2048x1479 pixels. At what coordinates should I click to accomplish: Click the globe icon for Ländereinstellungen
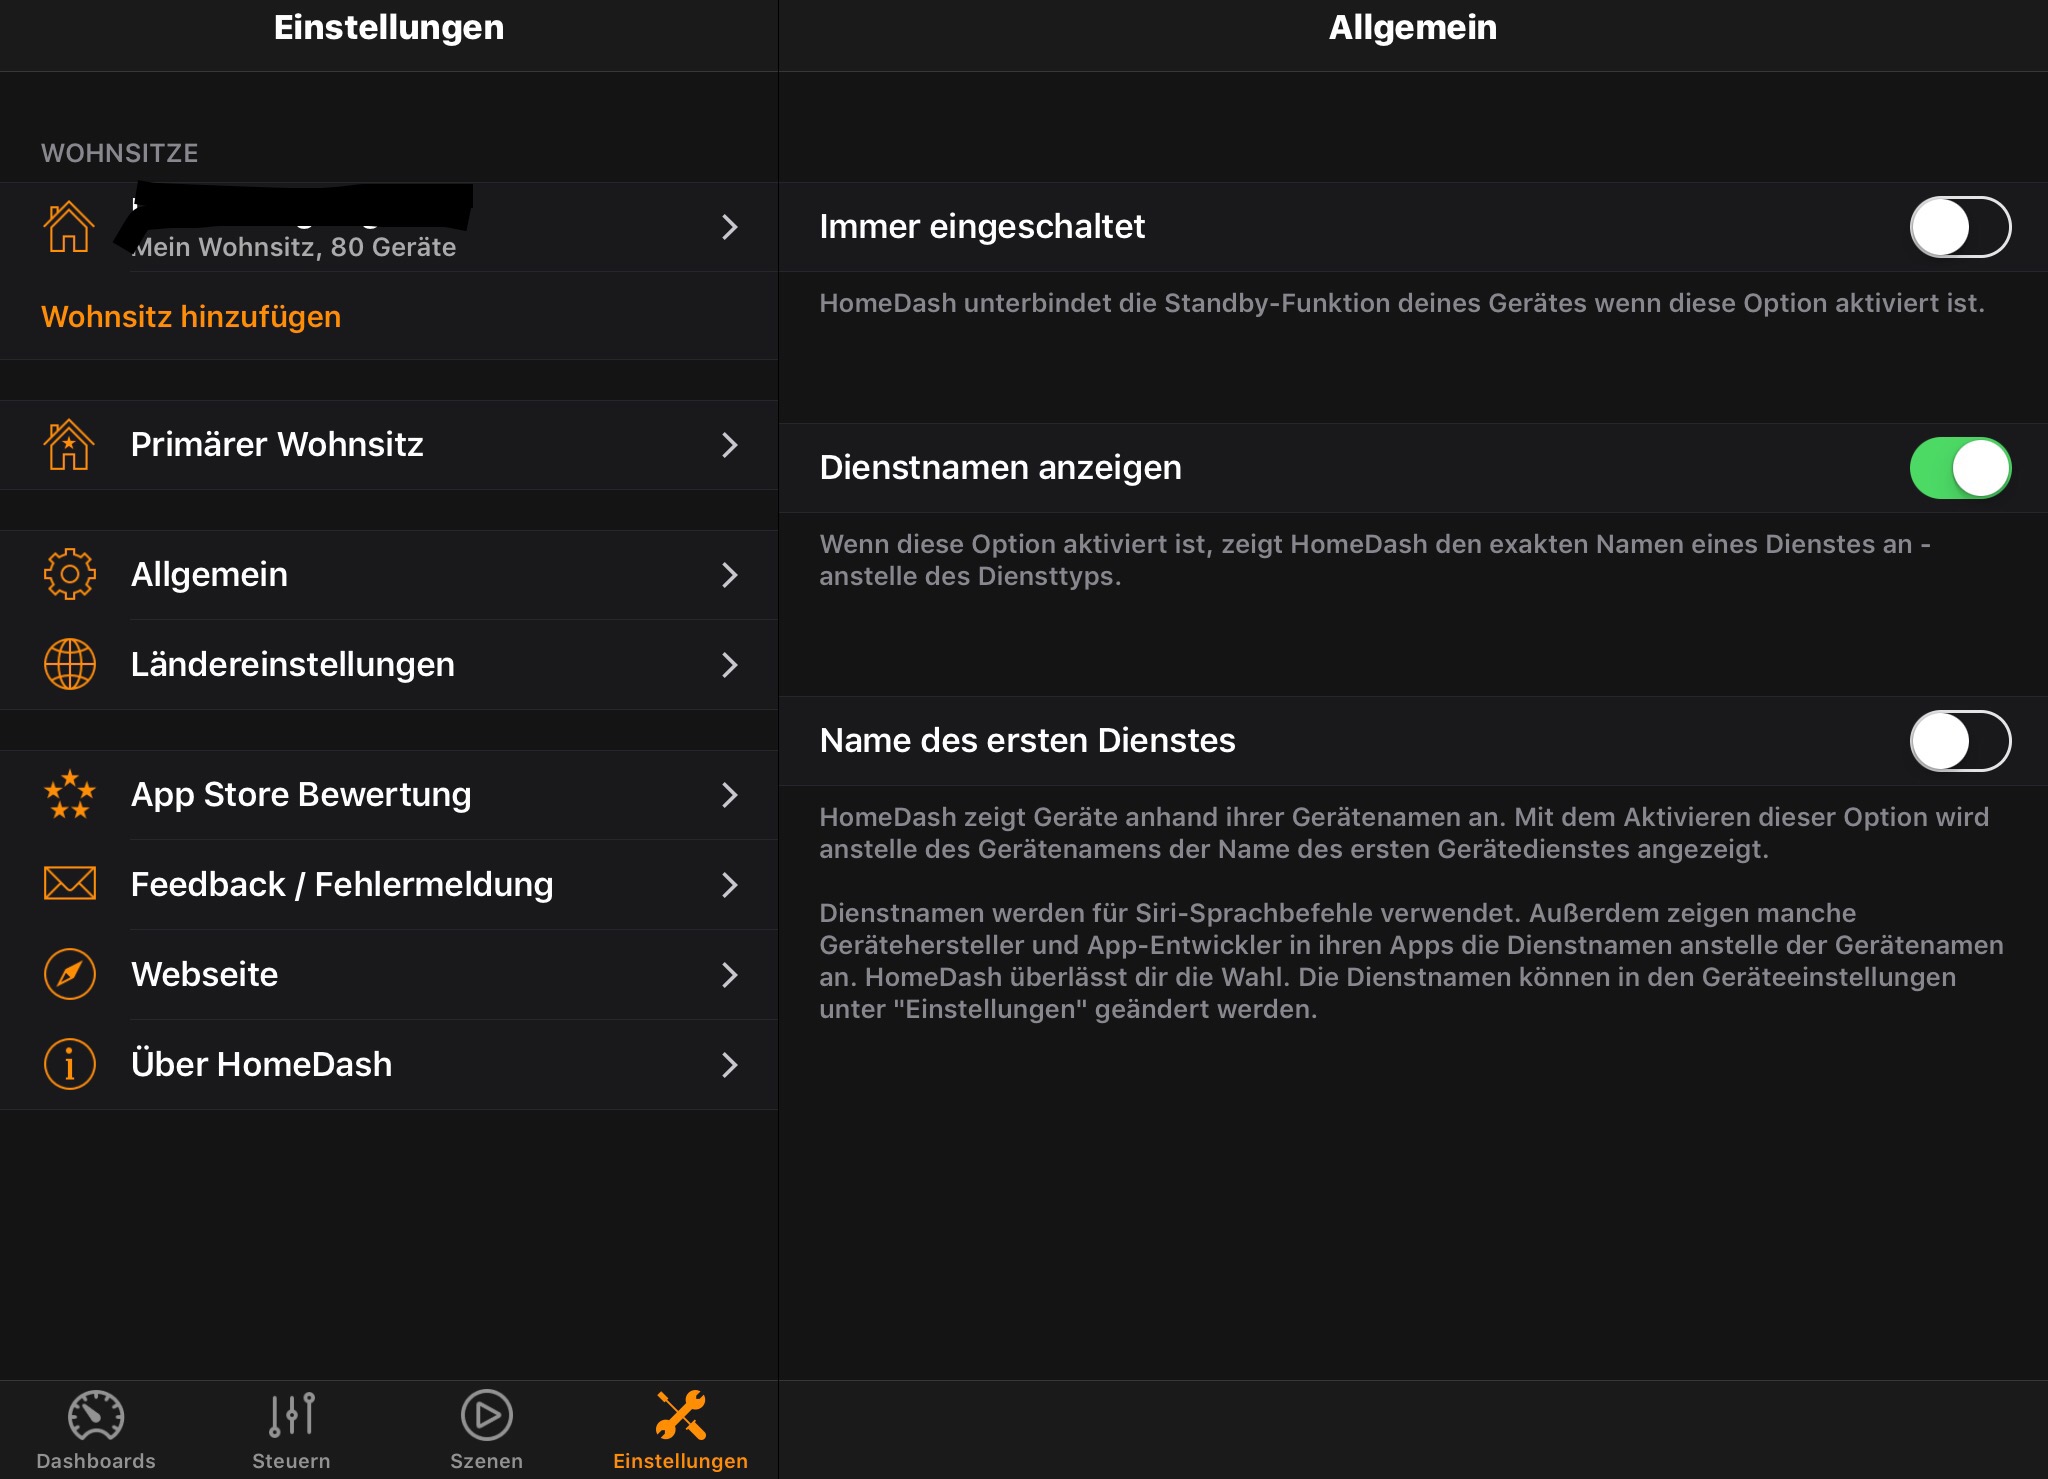point(69,665)
